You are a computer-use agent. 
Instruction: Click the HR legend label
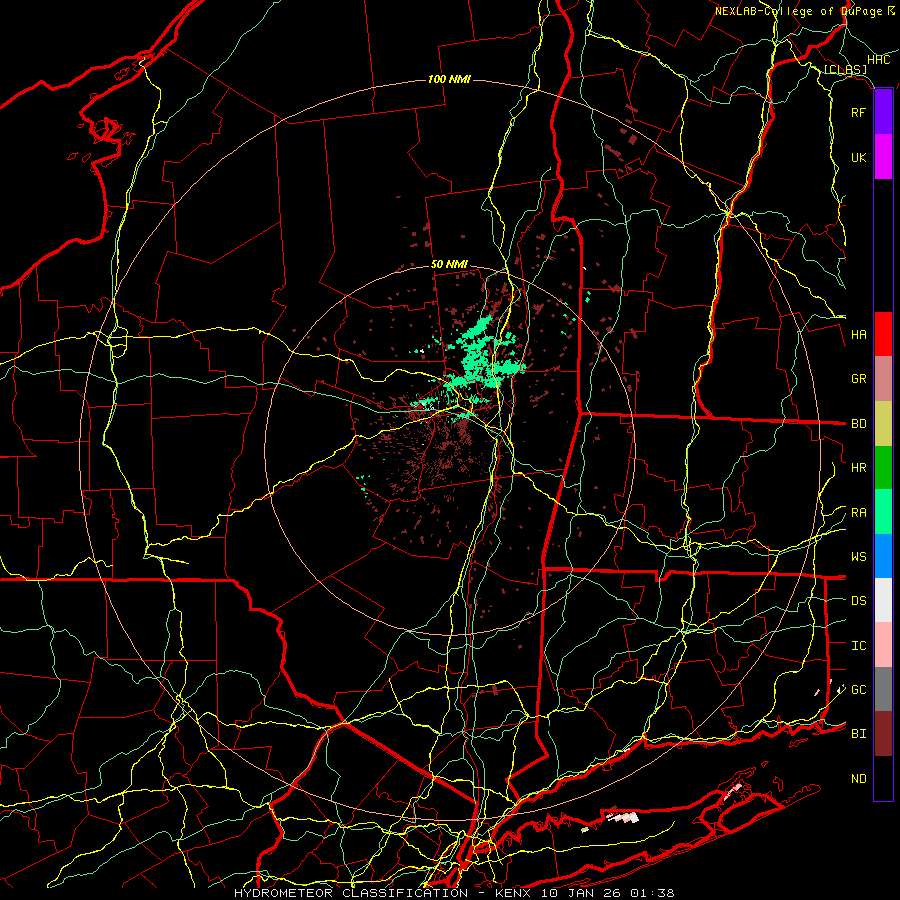(858, 468)
